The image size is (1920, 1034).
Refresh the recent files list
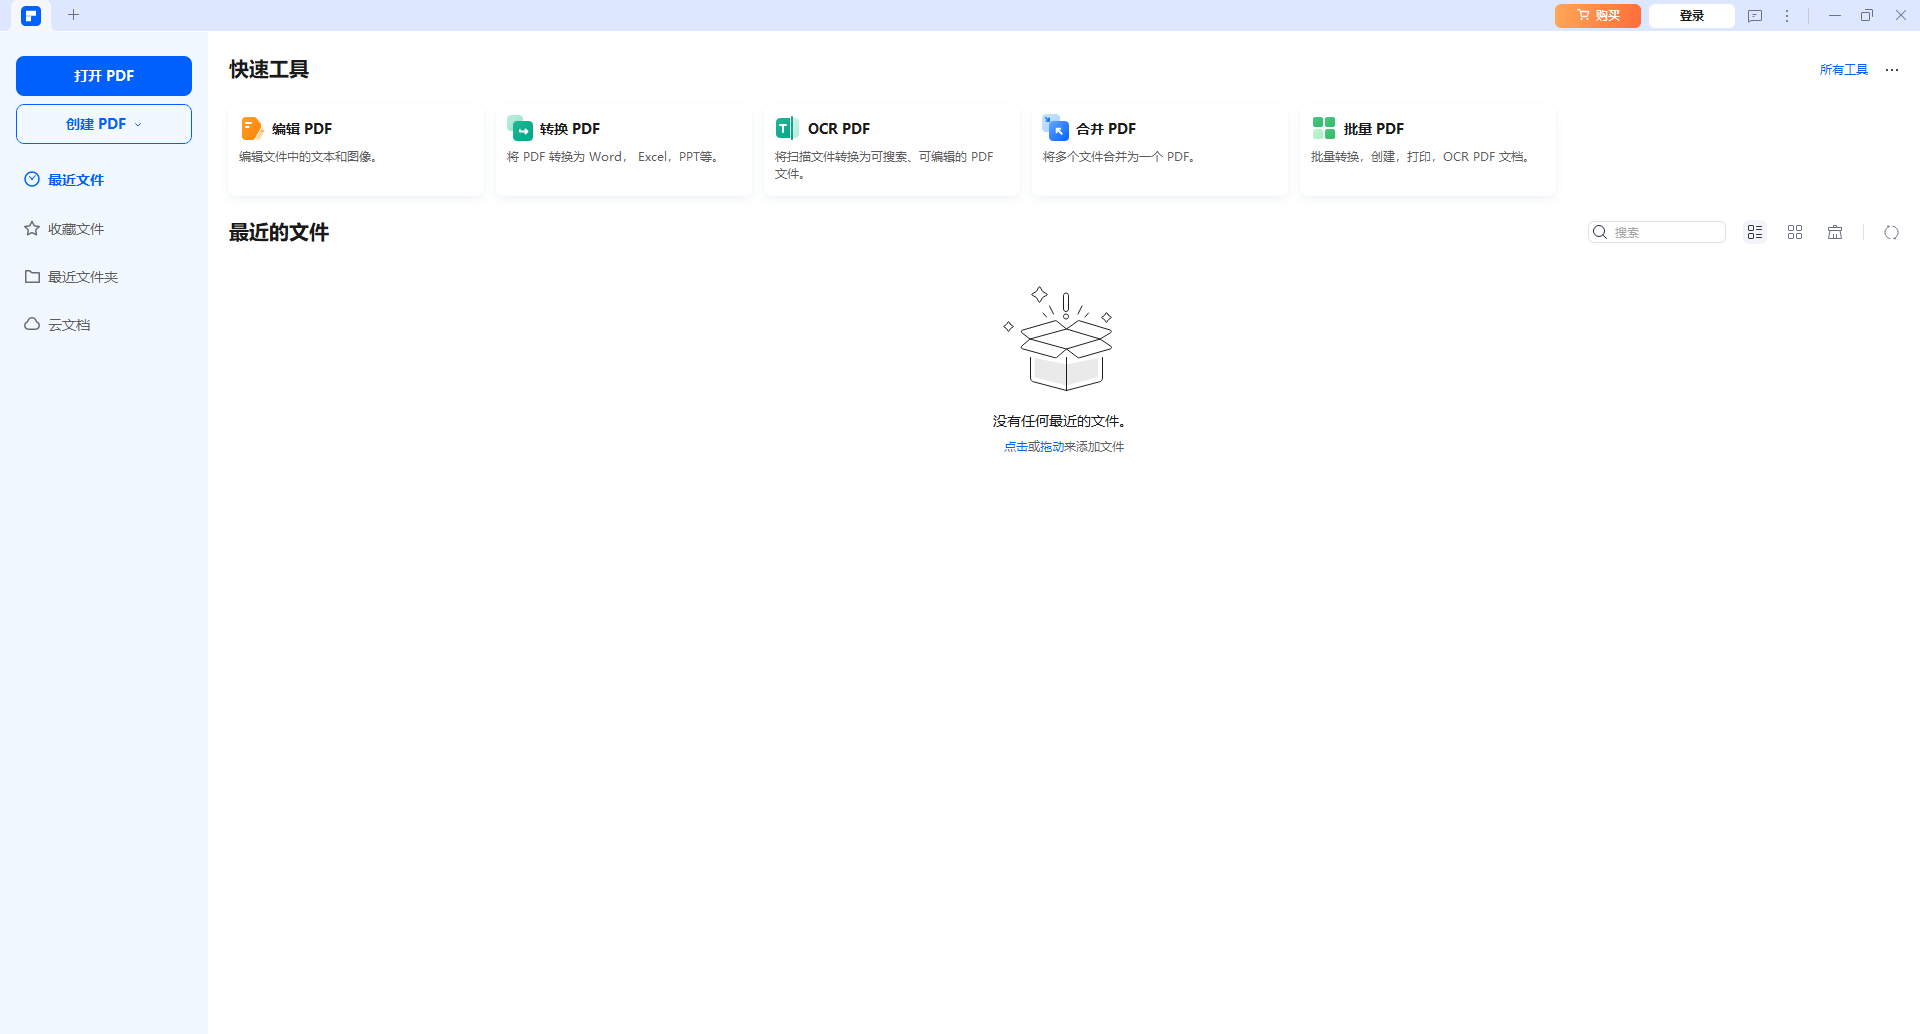(x=1891, y=232)
